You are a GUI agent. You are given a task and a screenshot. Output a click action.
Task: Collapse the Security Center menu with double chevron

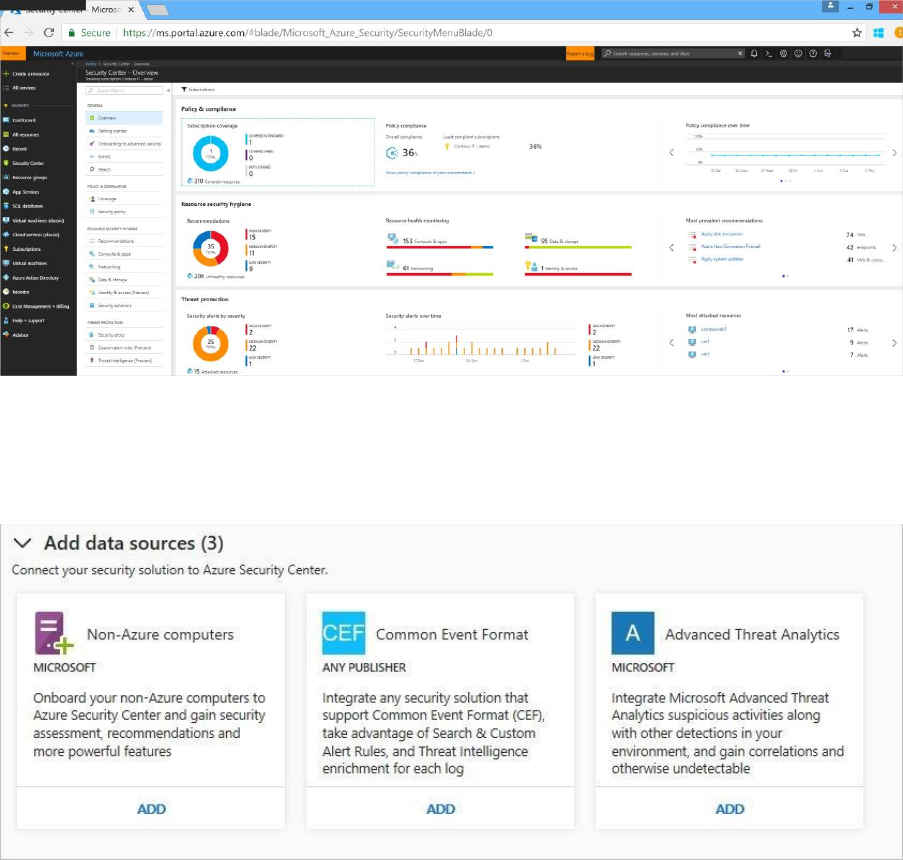(168, 90)
